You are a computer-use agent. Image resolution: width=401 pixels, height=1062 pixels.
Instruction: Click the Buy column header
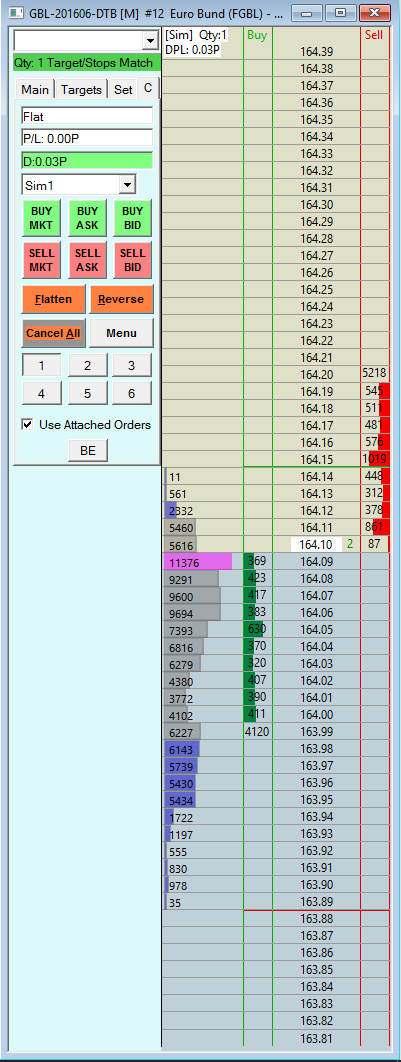click(257, 36)
